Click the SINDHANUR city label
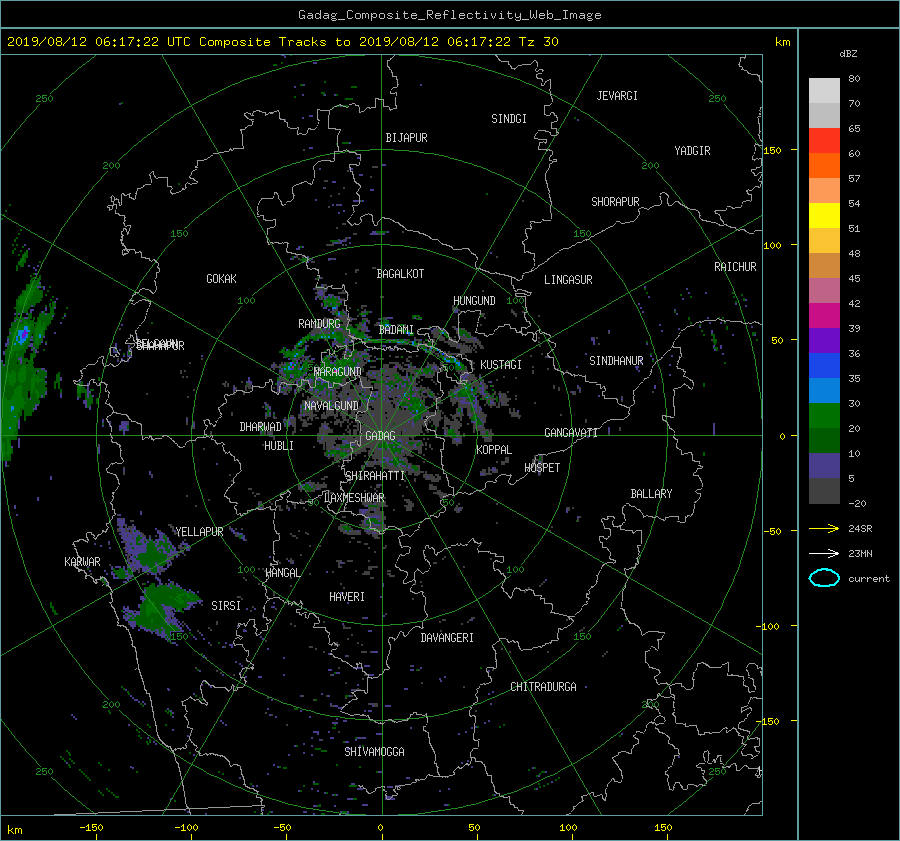 click(616, 361)
